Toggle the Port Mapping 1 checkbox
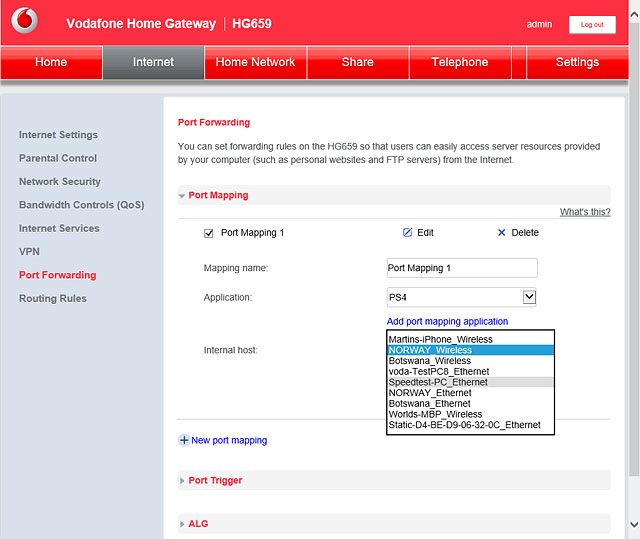This screenshot has height=539, width=640. (209, 233)
